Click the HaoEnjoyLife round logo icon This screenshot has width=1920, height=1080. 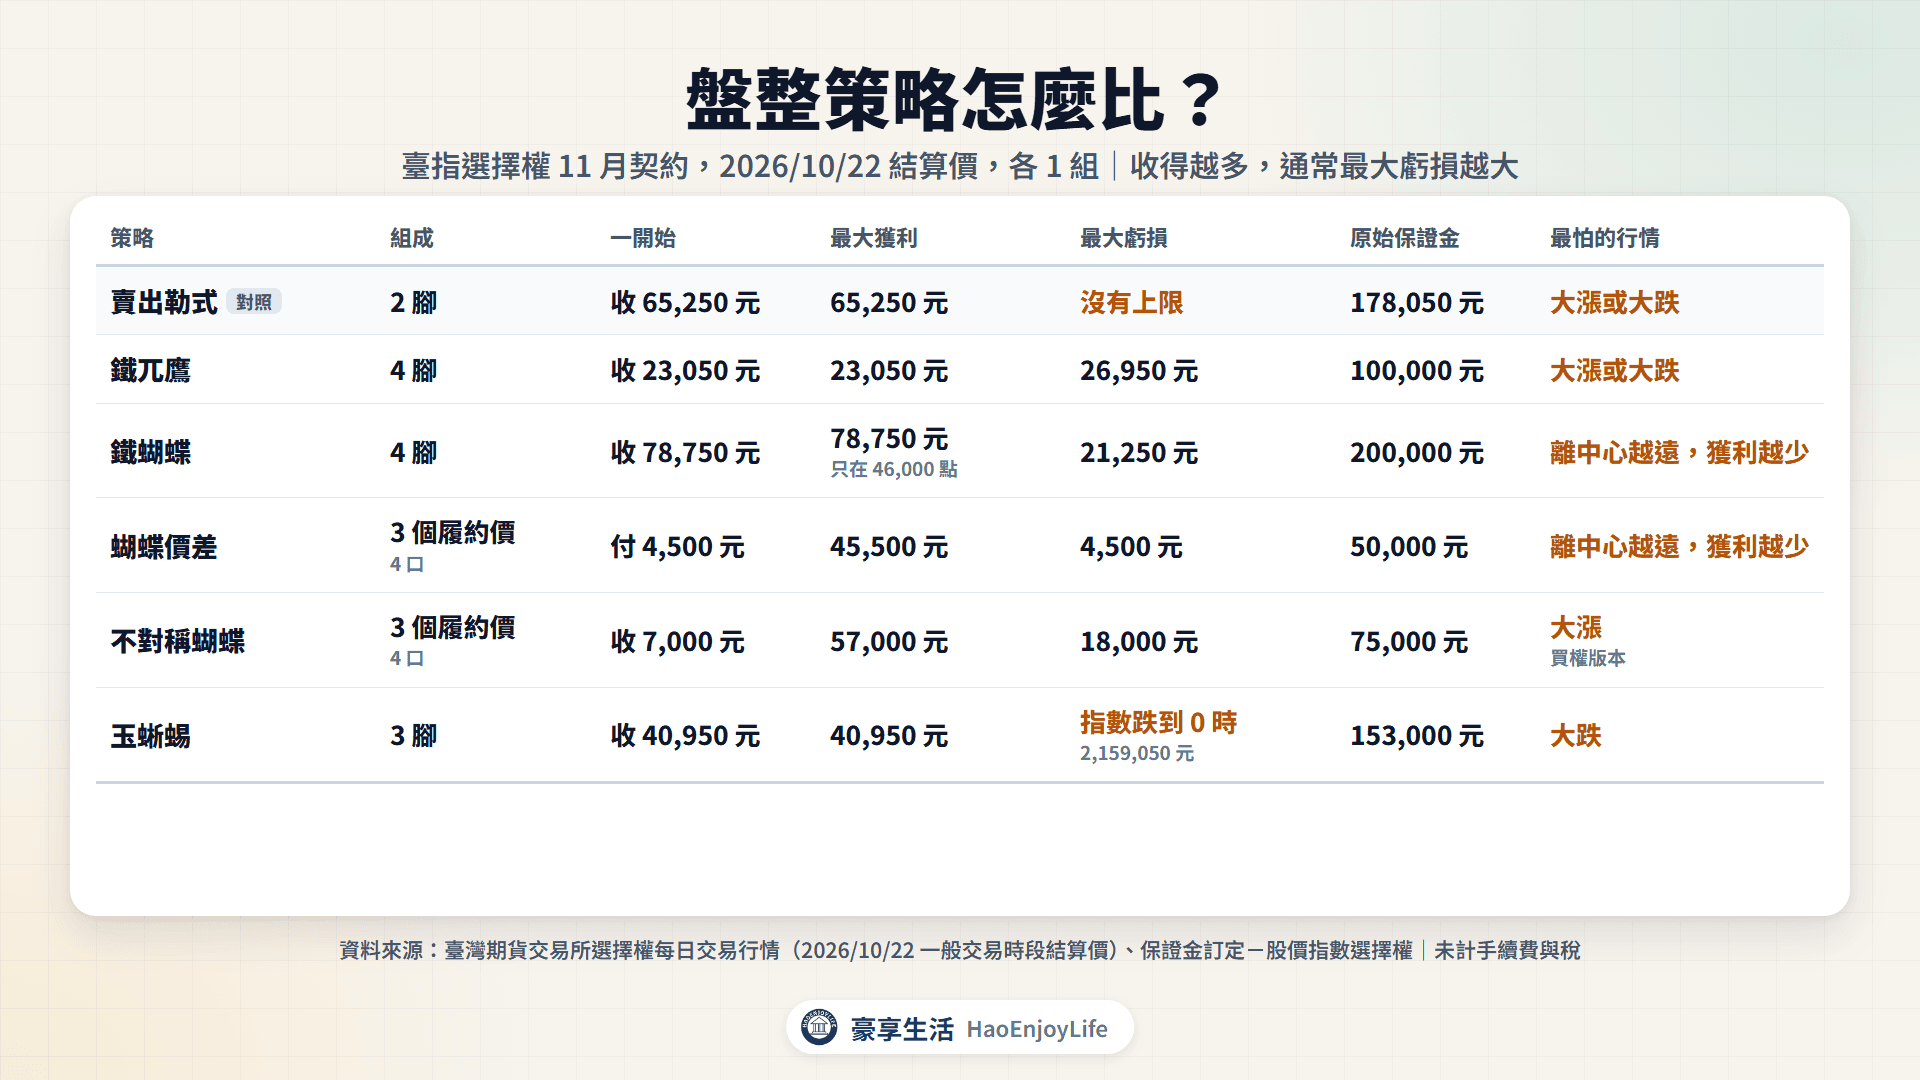[819, 1027]
